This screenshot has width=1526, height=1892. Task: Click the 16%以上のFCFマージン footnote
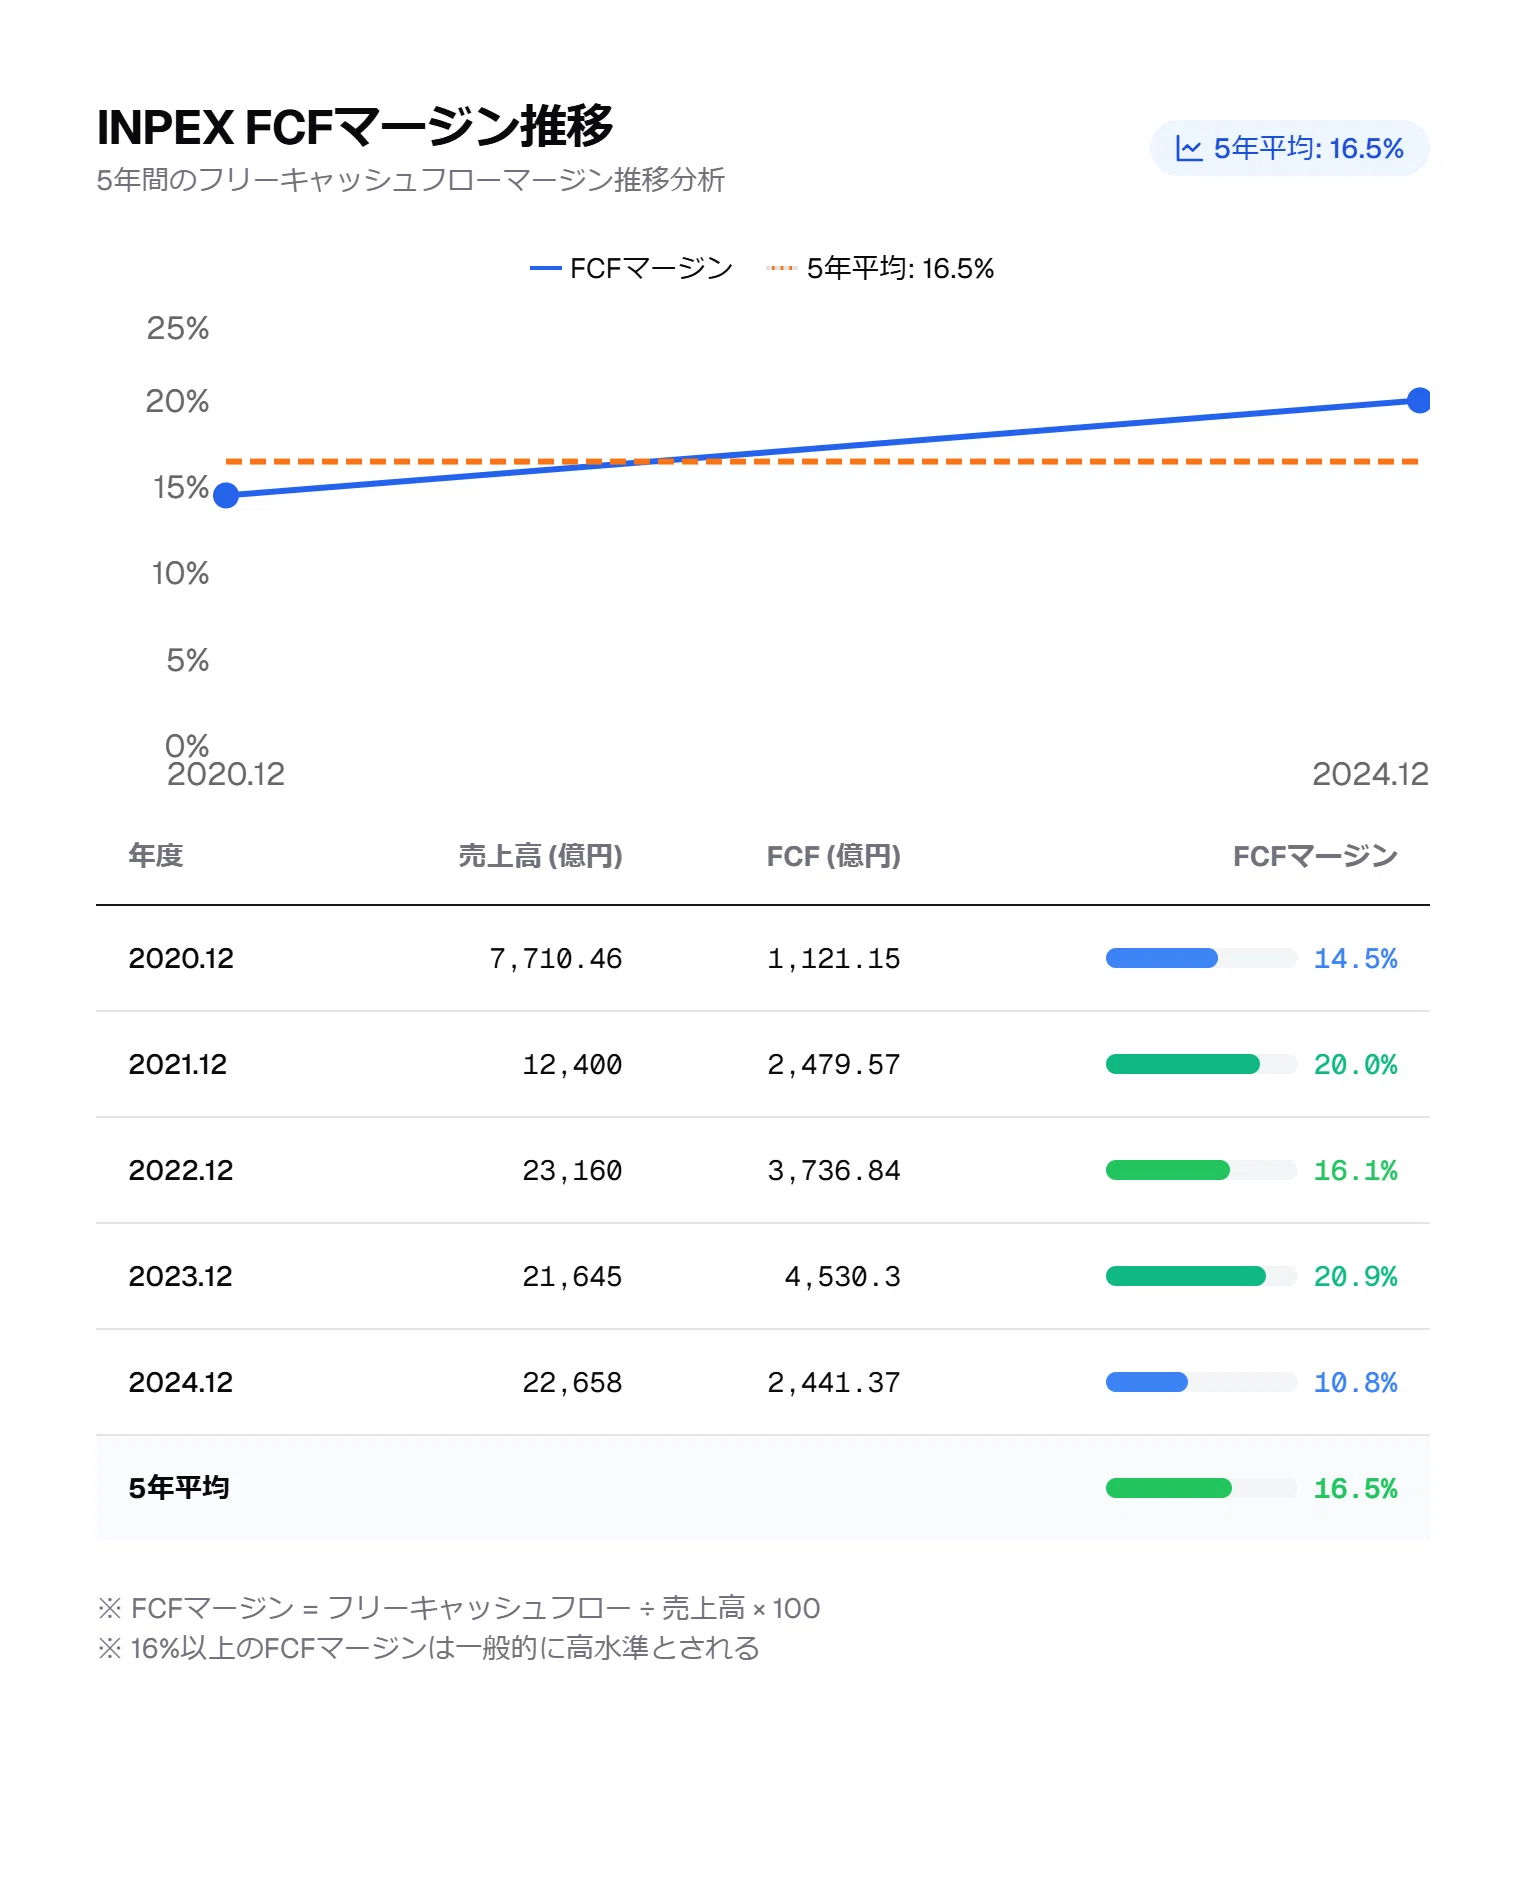click(x=428, y=1648)
